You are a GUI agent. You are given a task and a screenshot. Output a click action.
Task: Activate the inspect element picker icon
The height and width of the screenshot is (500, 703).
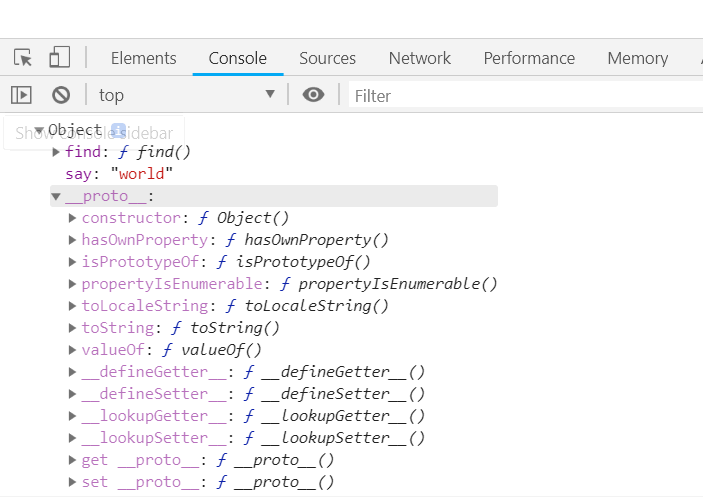pyautogui.click(x=23, y=58)
